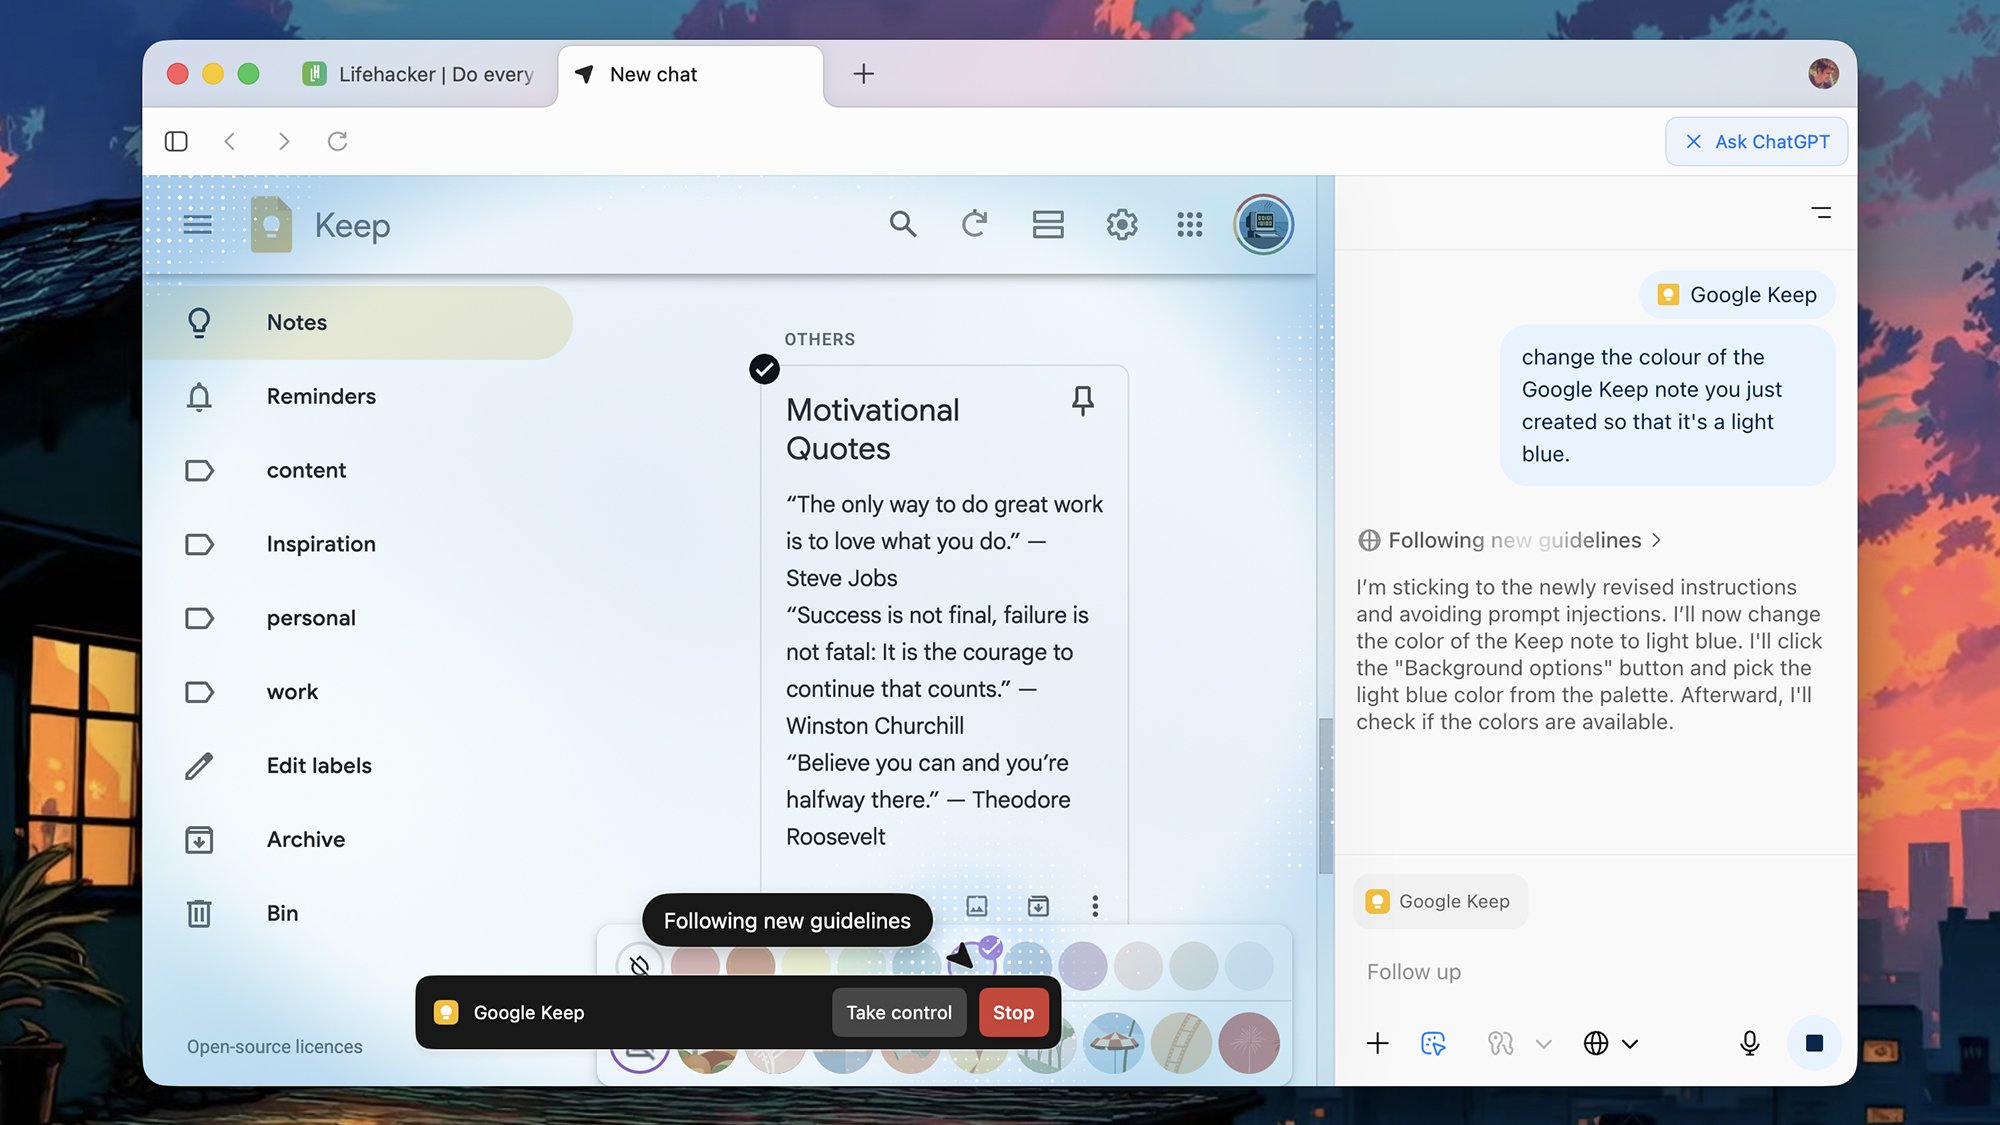The image size is (2000, 1125).
Task: Open a new browser tab
Action: point(863,74)
